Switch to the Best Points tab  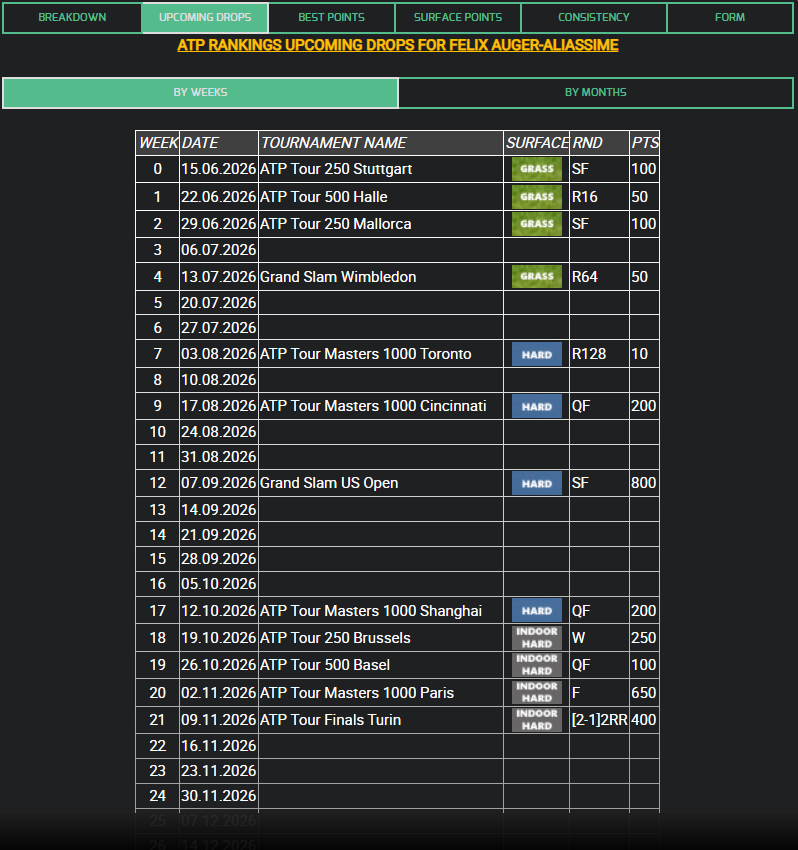[331, 17]
